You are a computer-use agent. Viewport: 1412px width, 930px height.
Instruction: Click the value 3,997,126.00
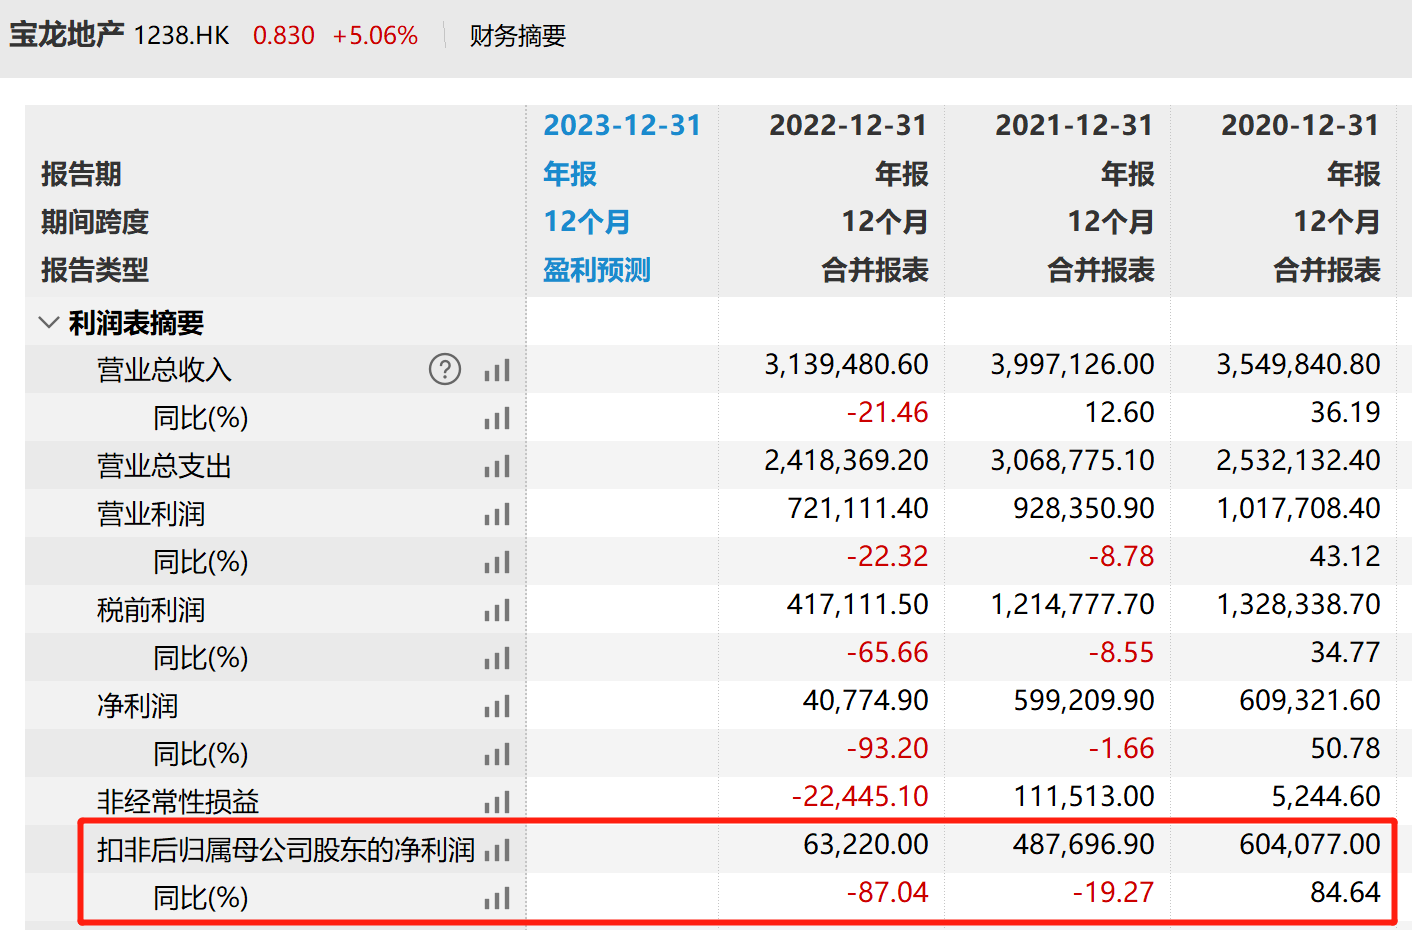point(1072,364)
